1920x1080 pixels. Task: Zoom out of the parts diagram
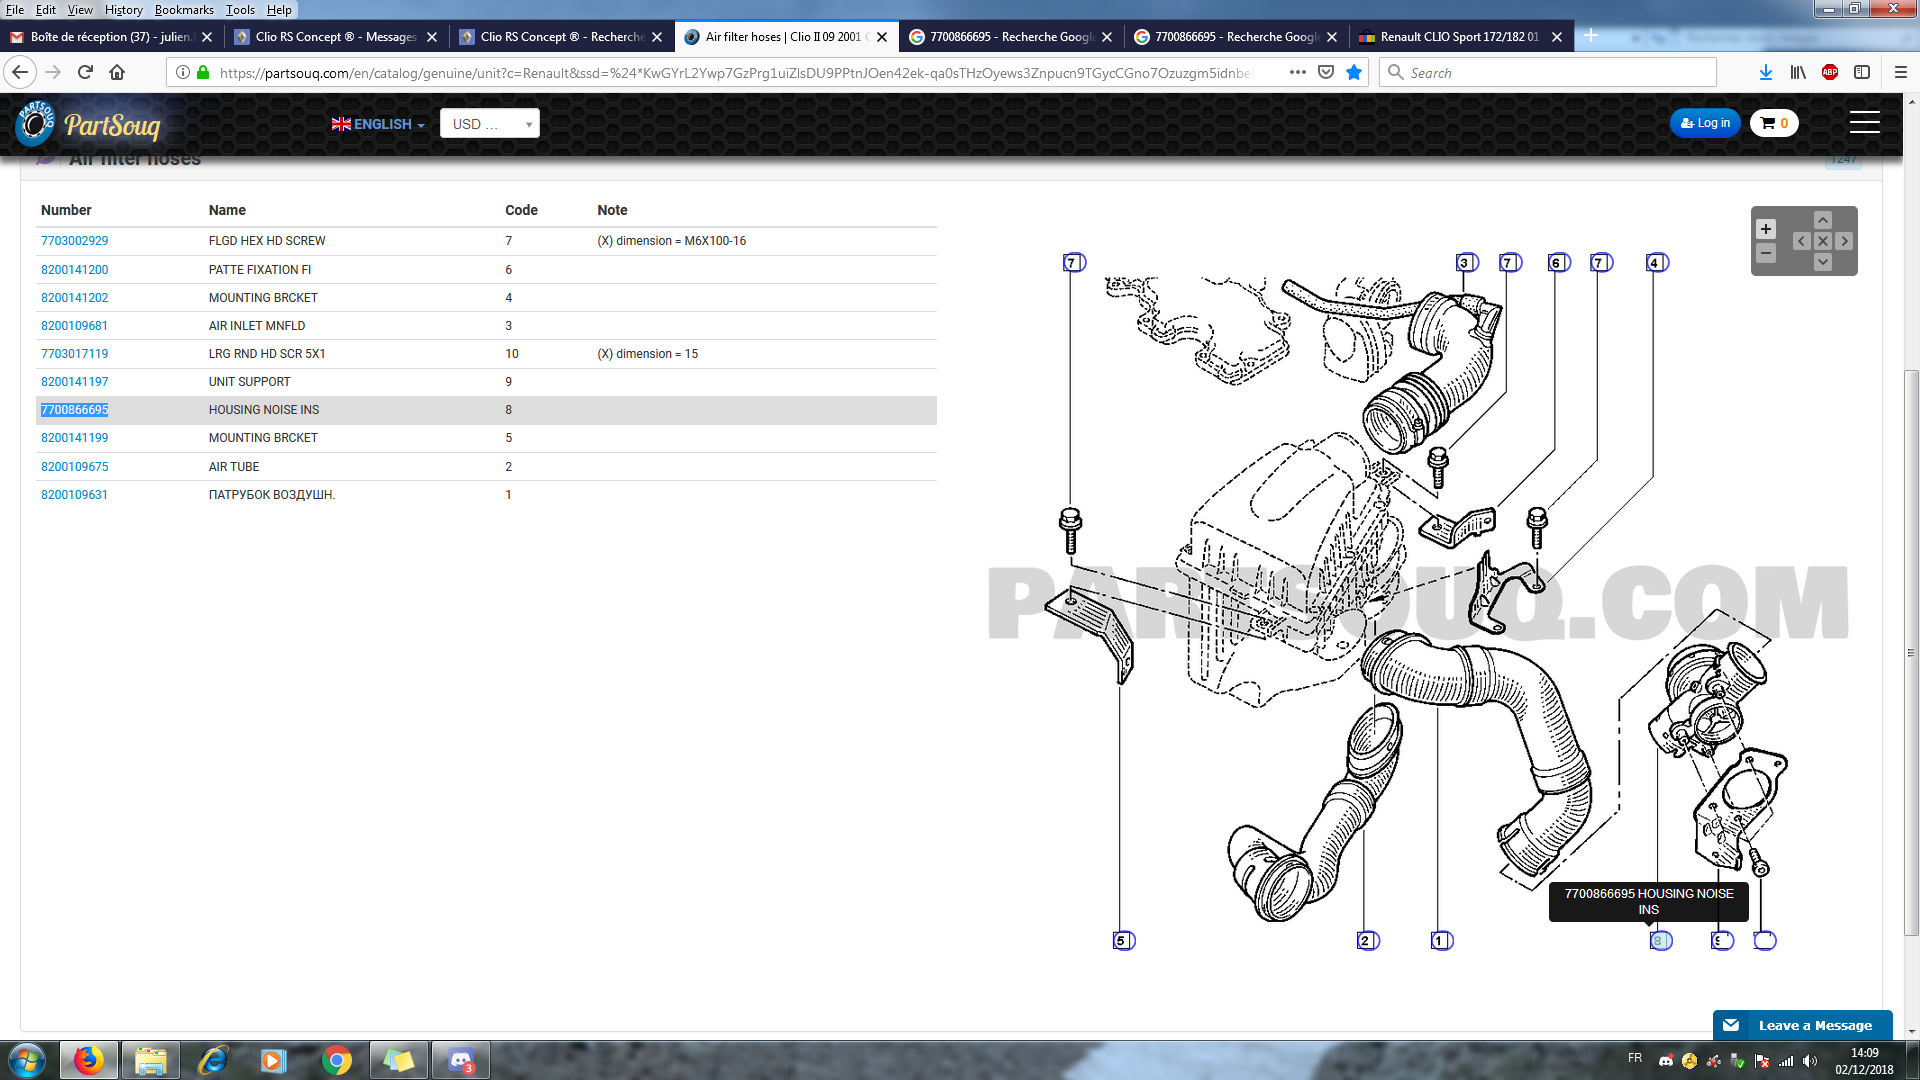click(1766, 254)
